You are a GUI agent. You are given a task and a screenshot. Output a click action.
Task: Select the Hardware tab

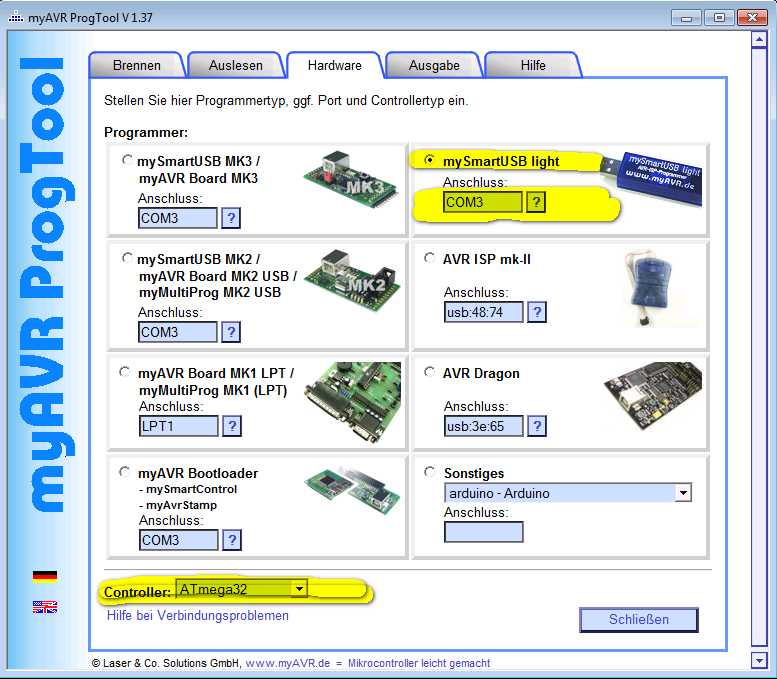[x=334, y=65]
